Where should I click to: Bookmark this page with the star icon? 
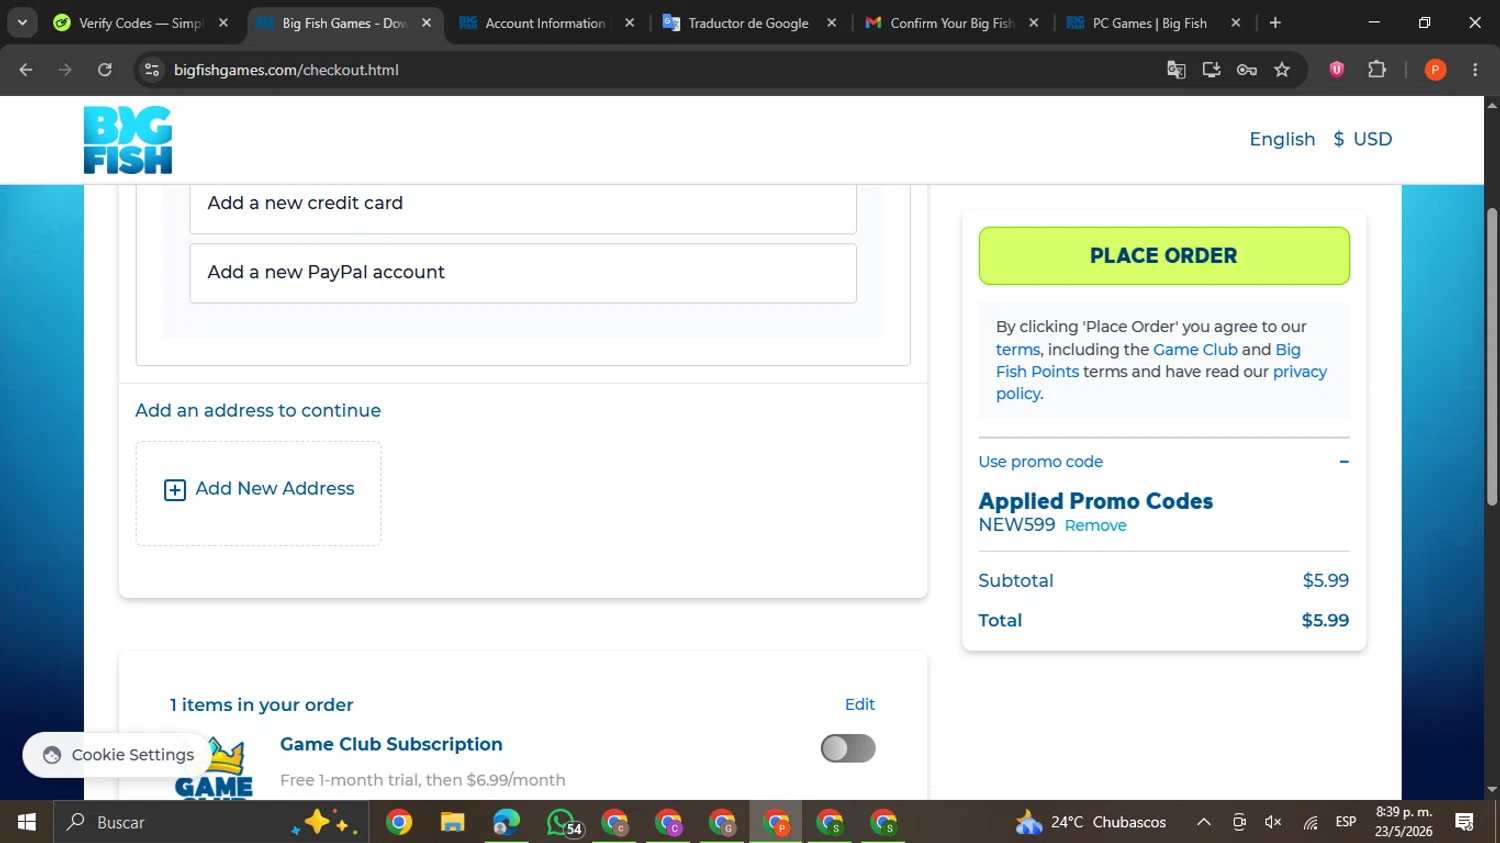tap(1282, 70)
